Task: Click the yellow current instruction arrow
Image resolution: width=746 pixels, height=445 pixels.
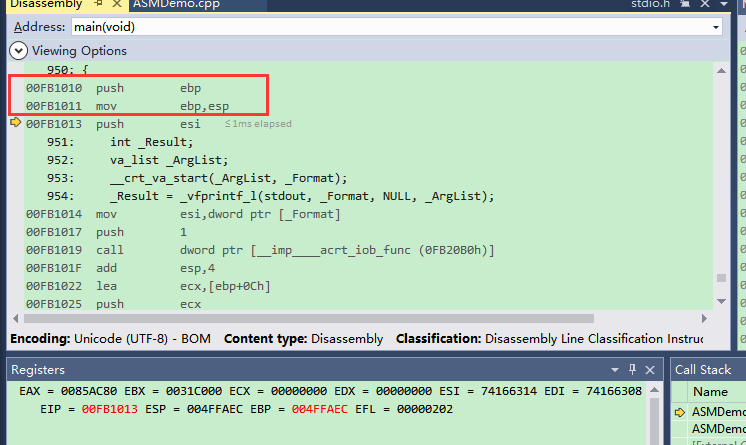Action: coord(15,124)
